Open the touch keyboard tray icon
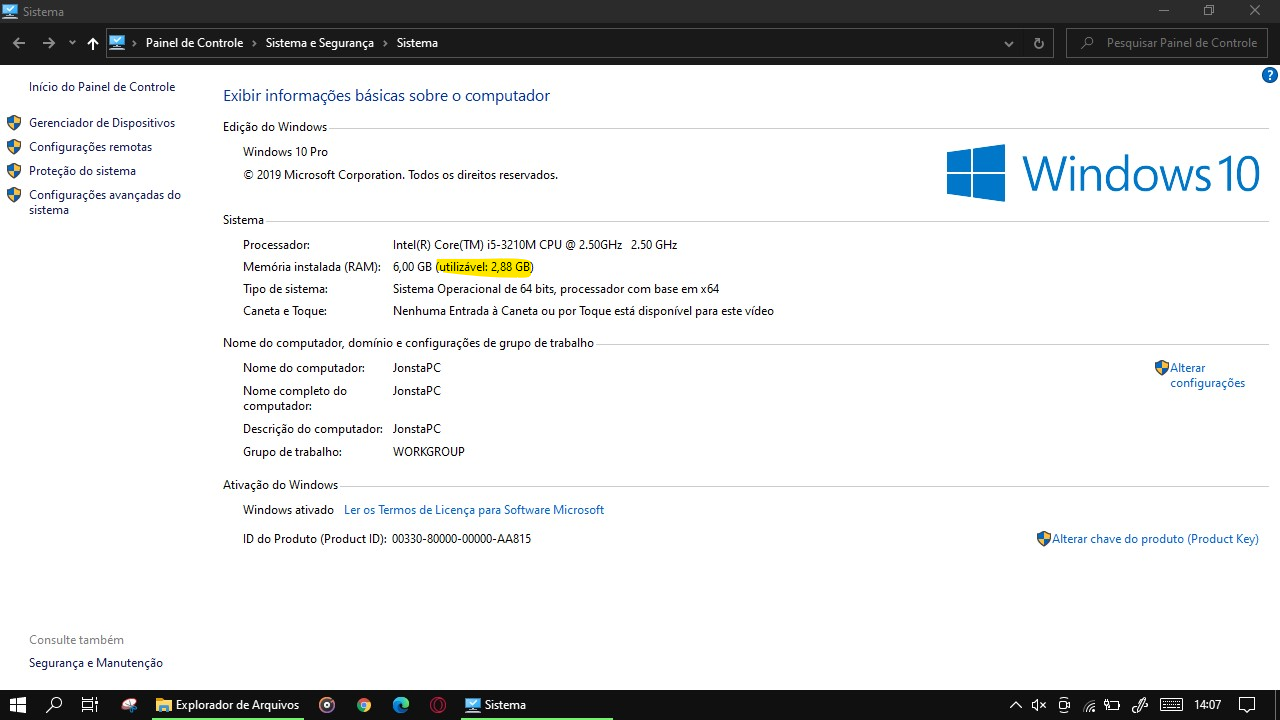 point(1171,705)
